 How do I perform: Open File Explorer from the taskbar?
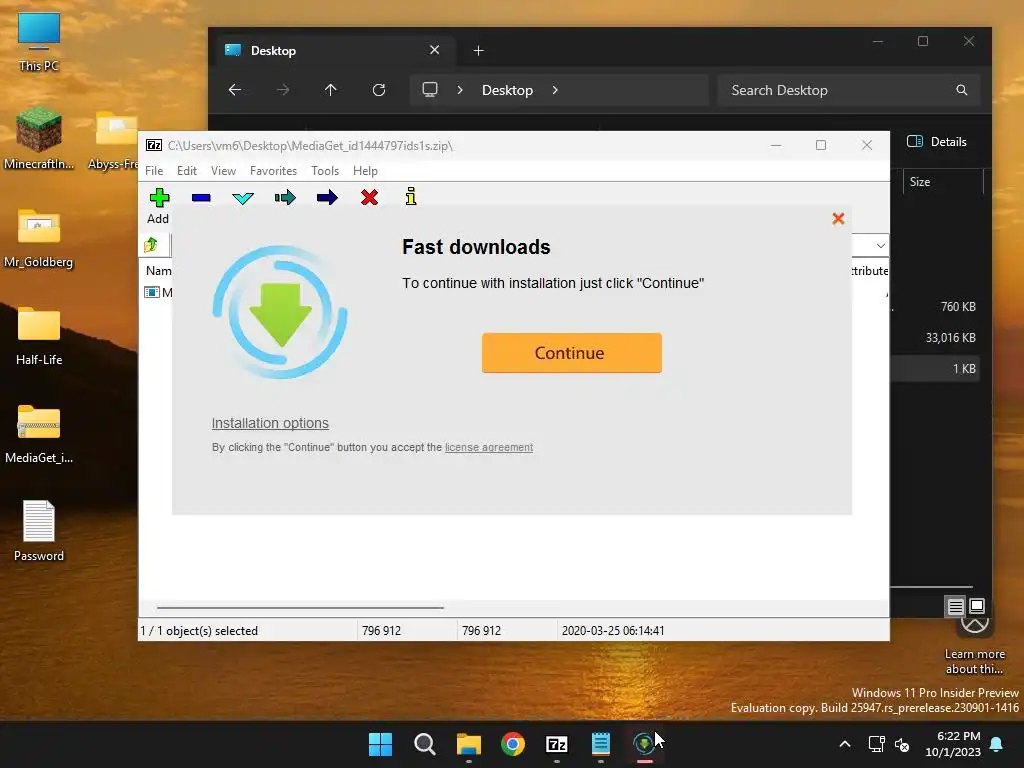tap(469, 744)
